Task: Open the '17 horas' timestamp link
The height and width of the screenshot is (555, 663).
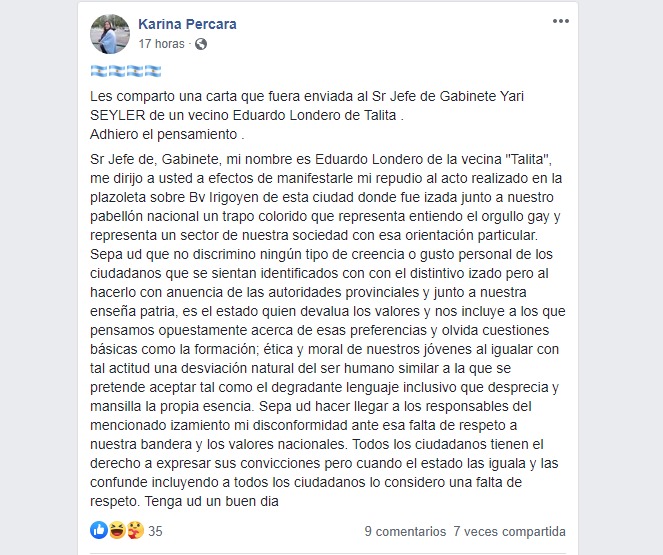Action: (x=162, y=44)
